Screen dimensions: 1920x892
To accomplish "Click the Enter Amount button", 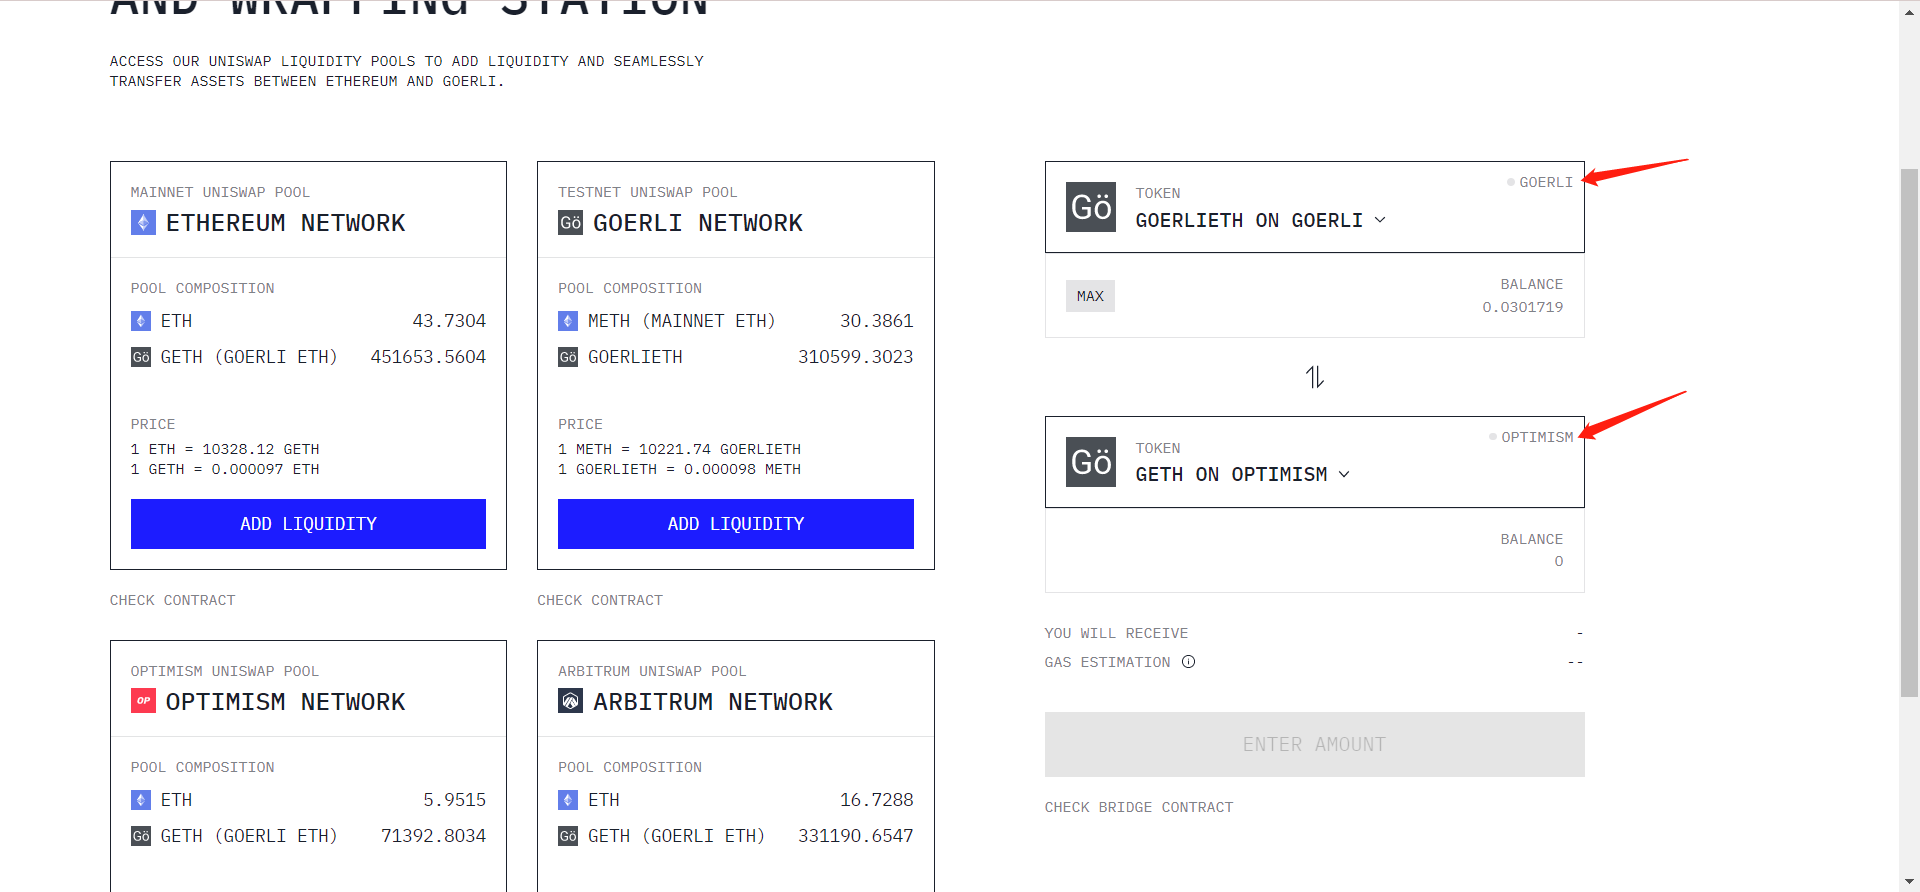I will [x=1314, y=744].
